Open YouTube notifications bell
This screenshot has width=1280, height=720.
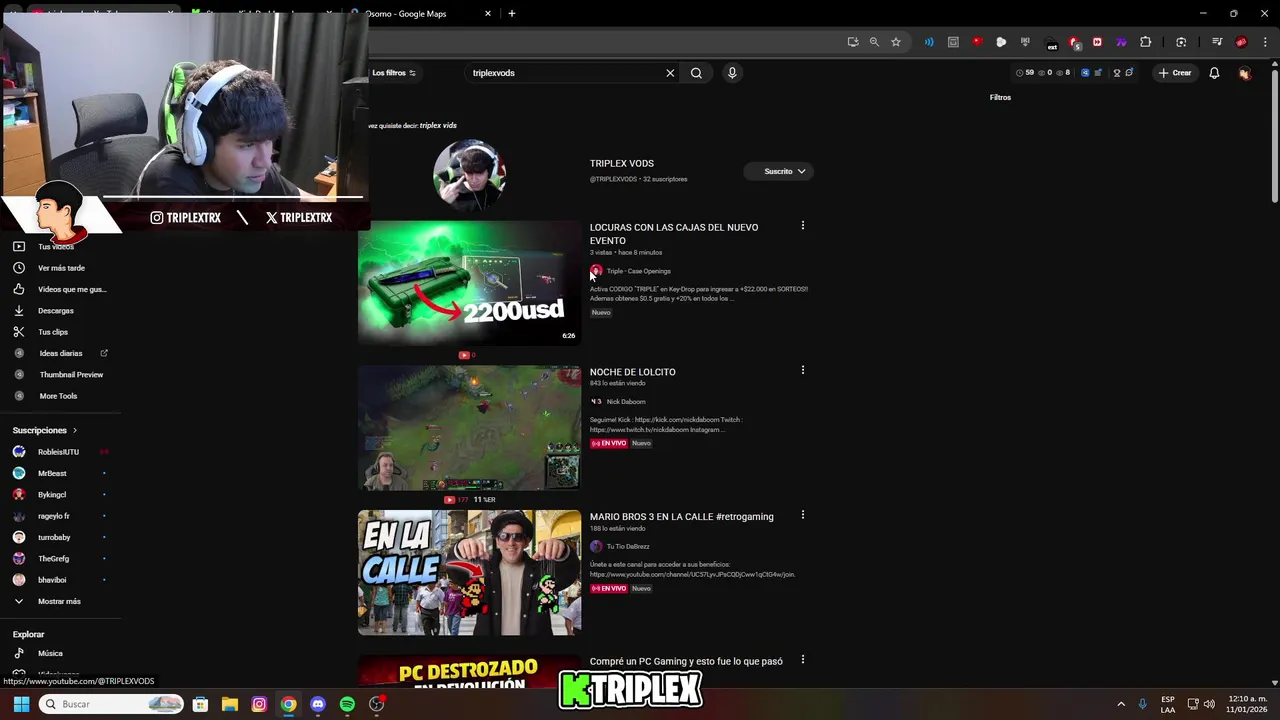(x=1214, y=73)
